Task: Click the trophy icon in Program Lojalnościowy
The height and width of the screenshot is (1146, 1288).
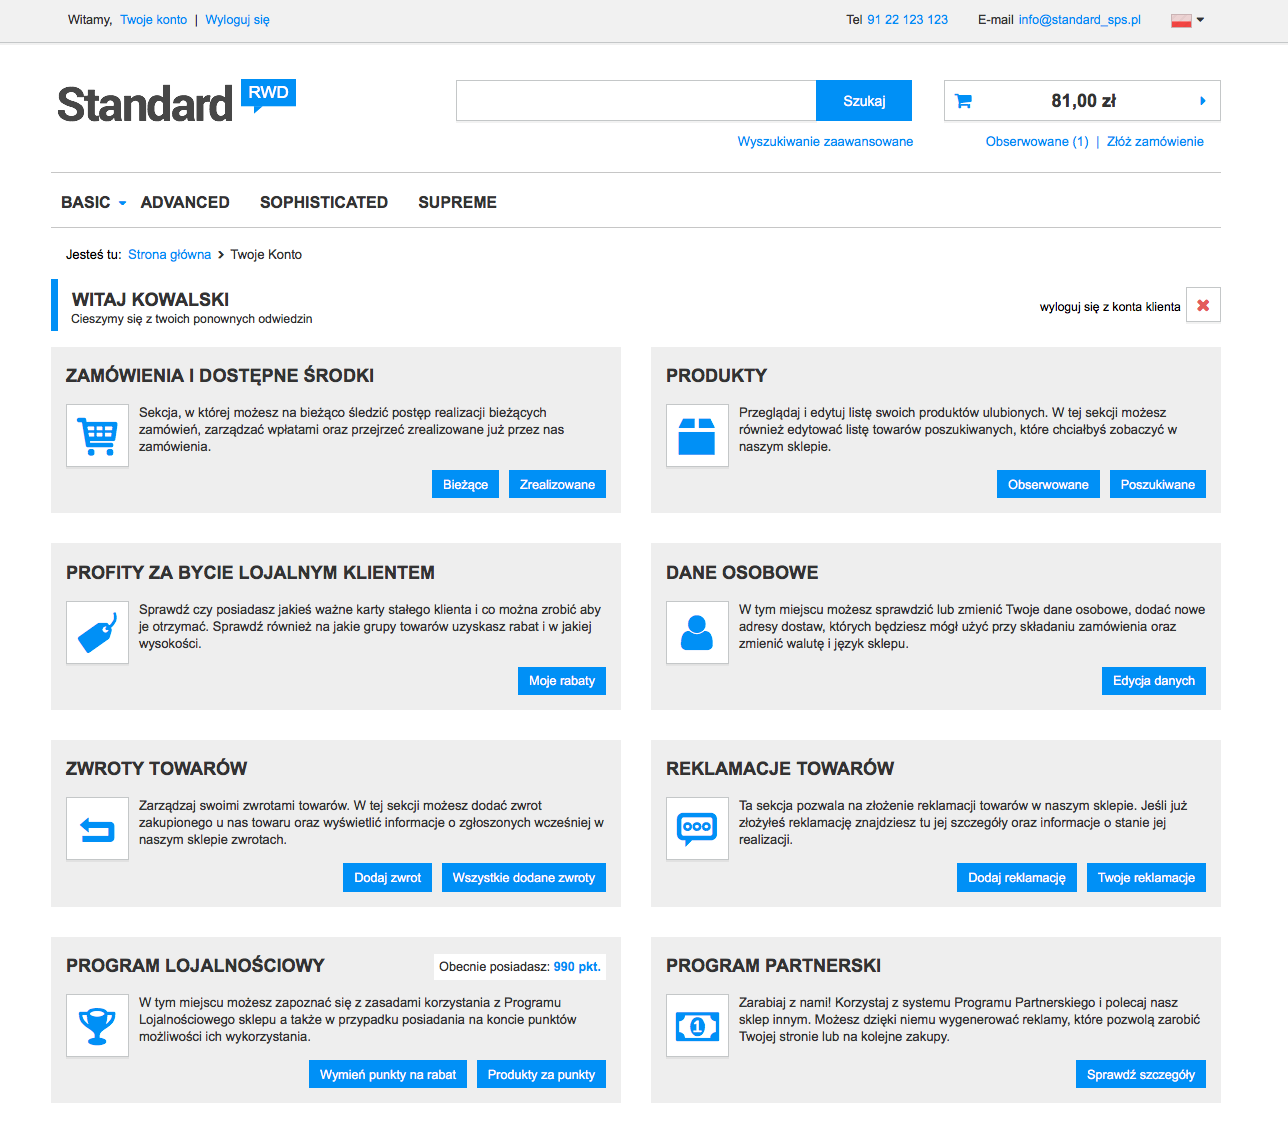Action: tap(97, 1026)
